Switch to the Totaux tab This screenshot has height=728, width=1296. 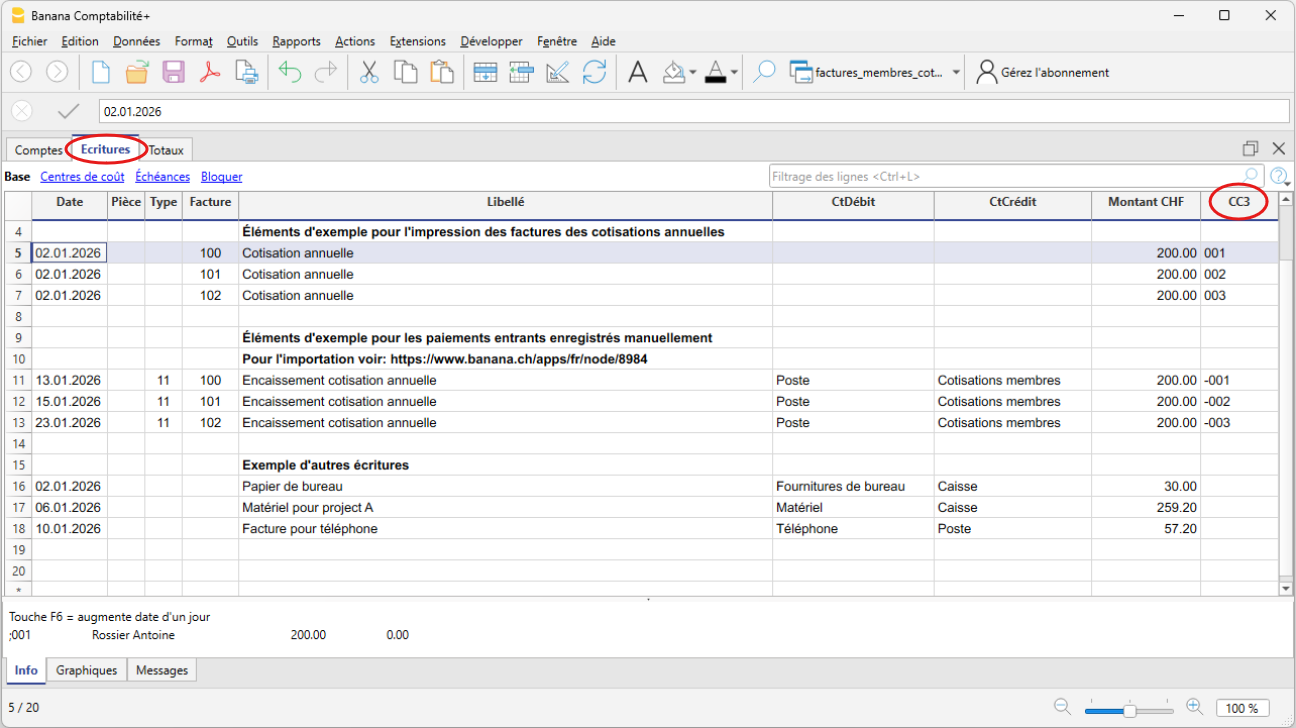coord(167,150)
